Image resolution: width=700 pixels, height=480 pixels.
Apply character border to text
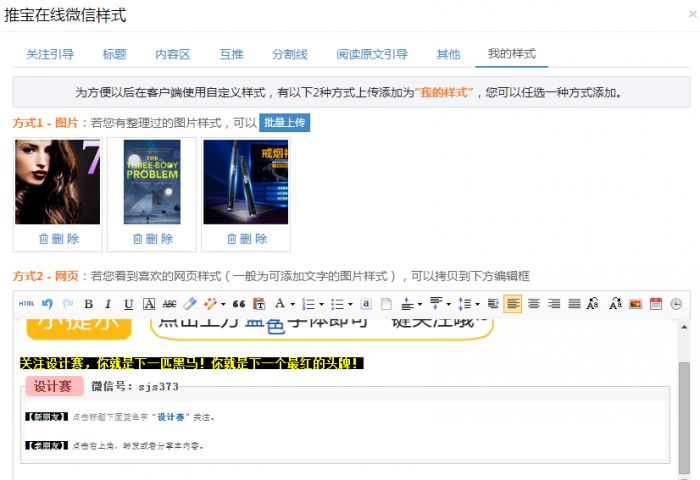[x=149, y=304]
